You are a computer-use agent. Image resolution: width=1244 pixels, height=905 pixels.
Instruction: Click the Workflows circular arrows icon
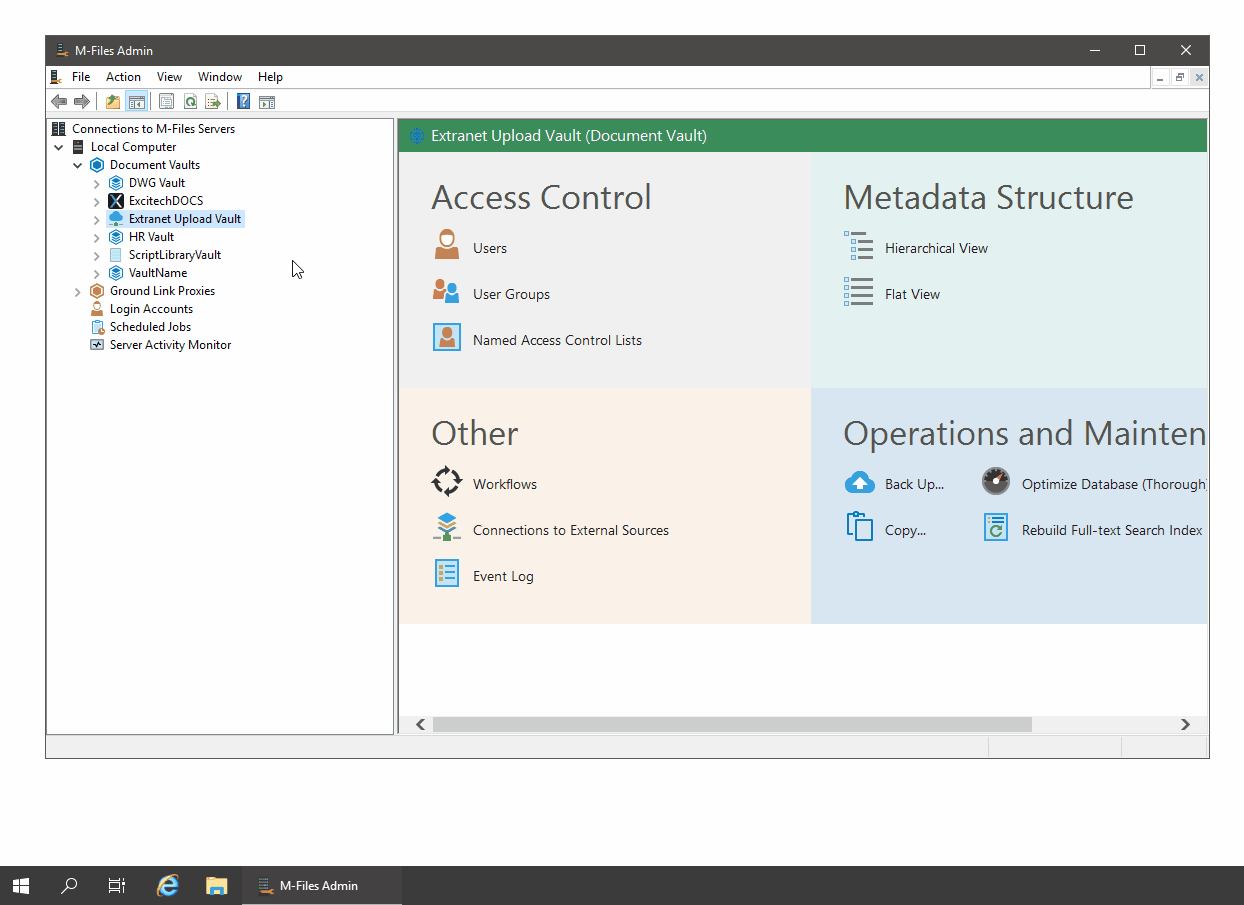447,481
